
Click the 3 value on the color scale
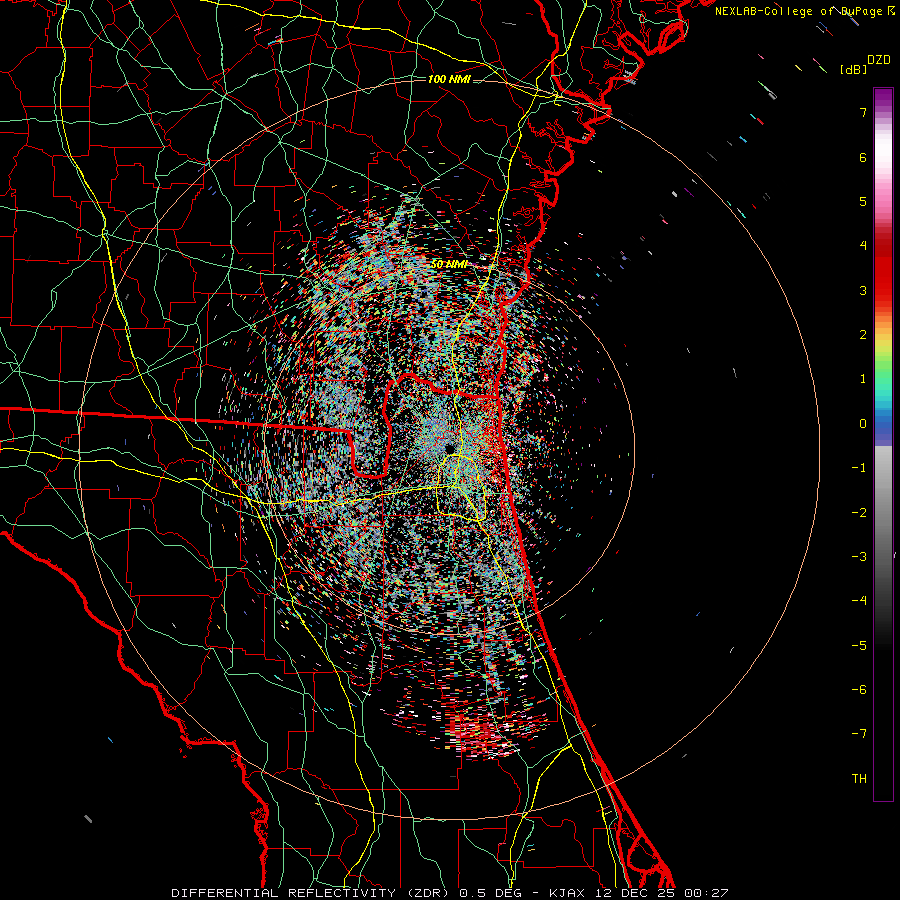(863, 290)
